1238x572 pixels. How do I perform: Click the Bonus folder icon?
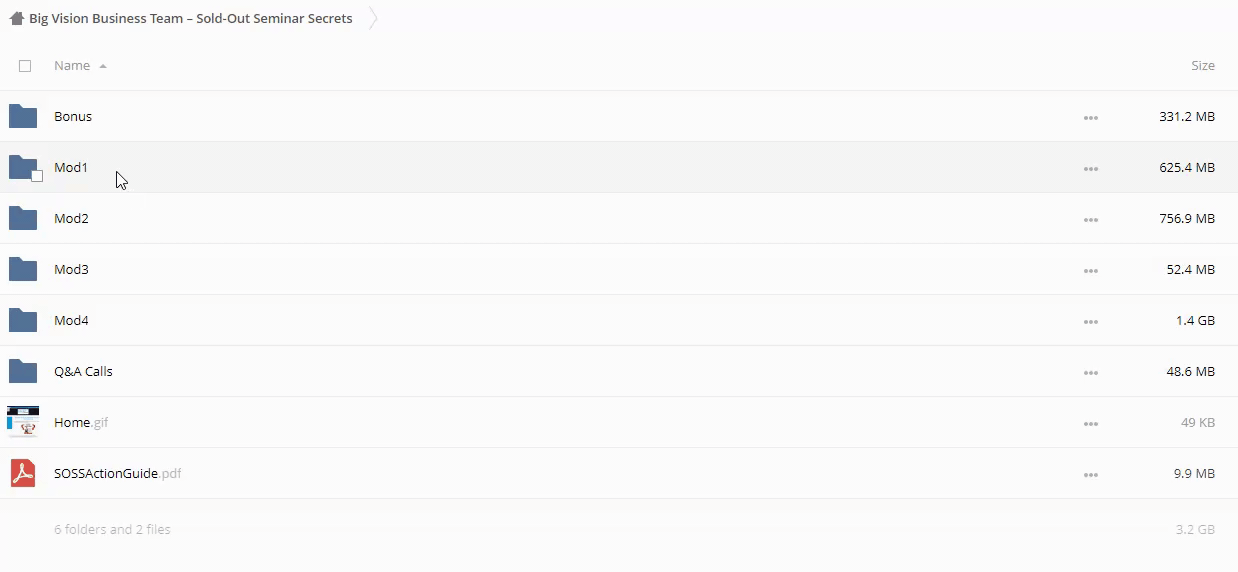(x=23, y=116)
